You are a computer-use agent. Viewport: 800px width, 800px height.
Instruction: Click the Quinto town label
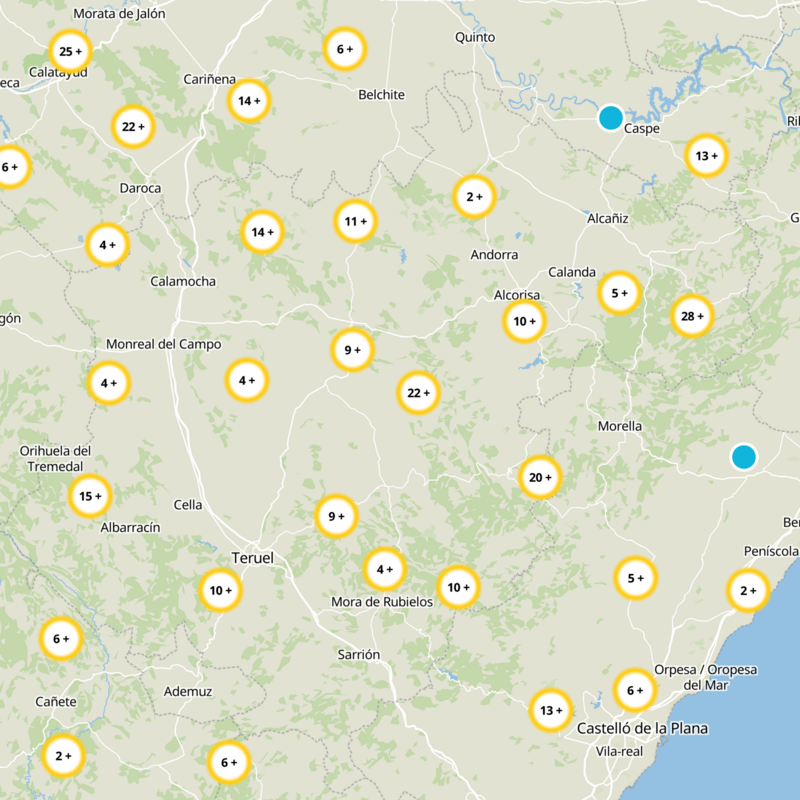(475, 37)
